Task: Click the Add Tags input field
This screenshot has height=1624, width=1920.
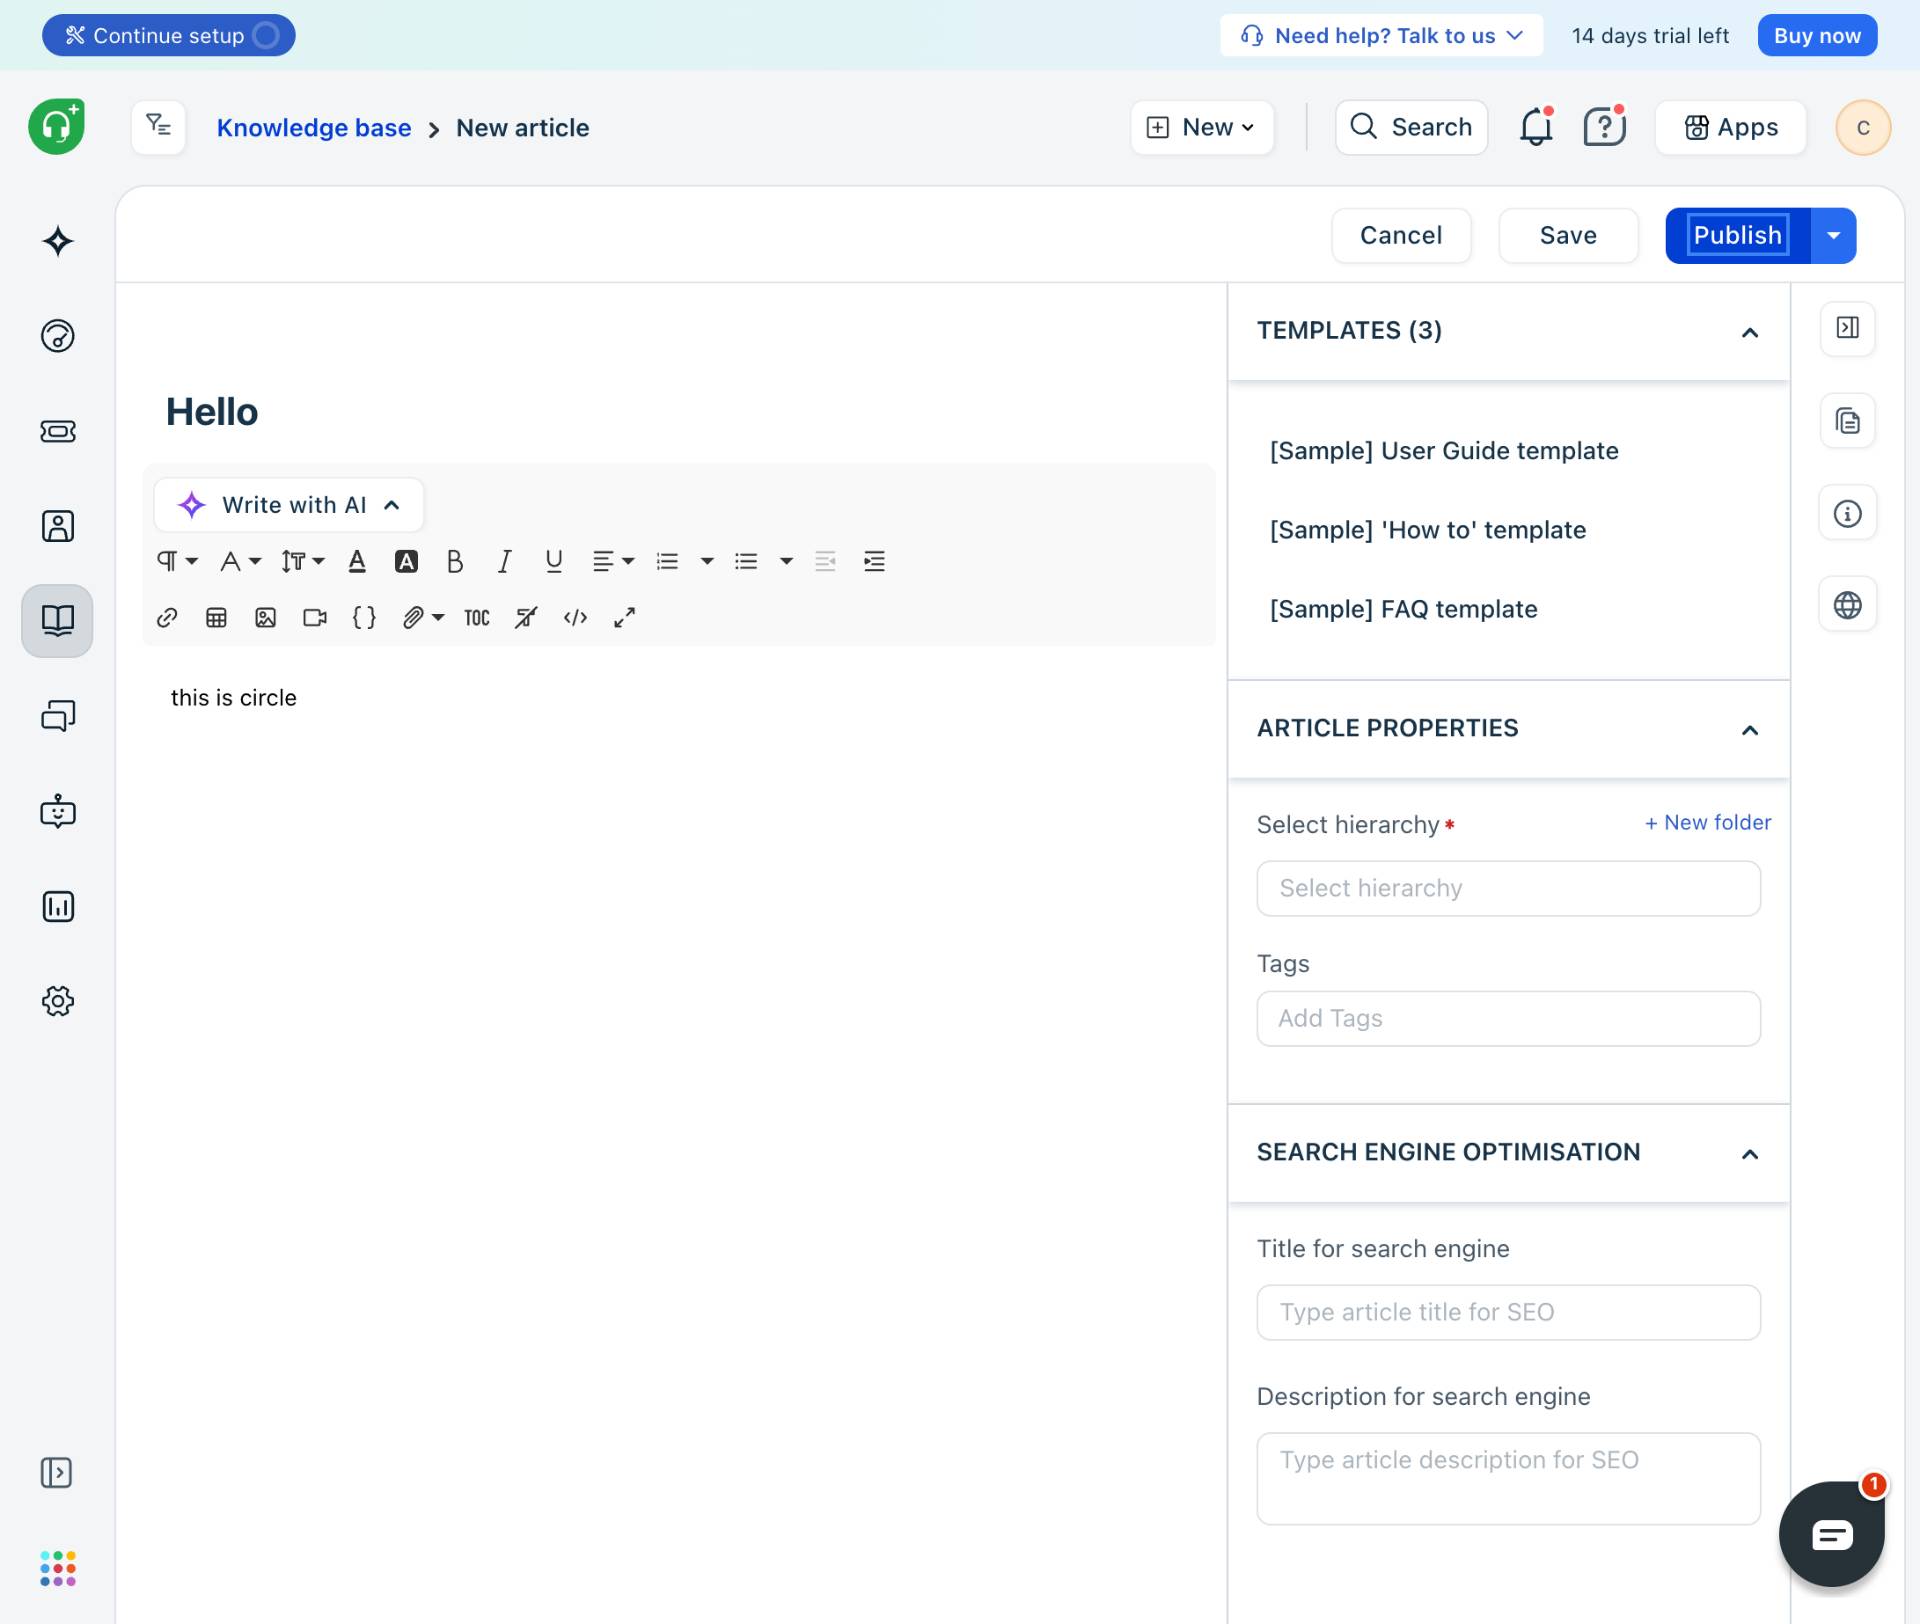Action: click(x=1508, y=1018)
